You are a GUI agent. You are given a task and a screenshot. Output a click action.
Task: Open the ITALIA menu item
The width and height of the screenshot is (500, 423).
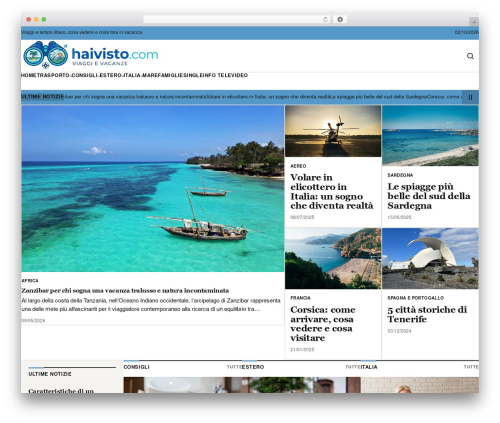click(132, 75)
